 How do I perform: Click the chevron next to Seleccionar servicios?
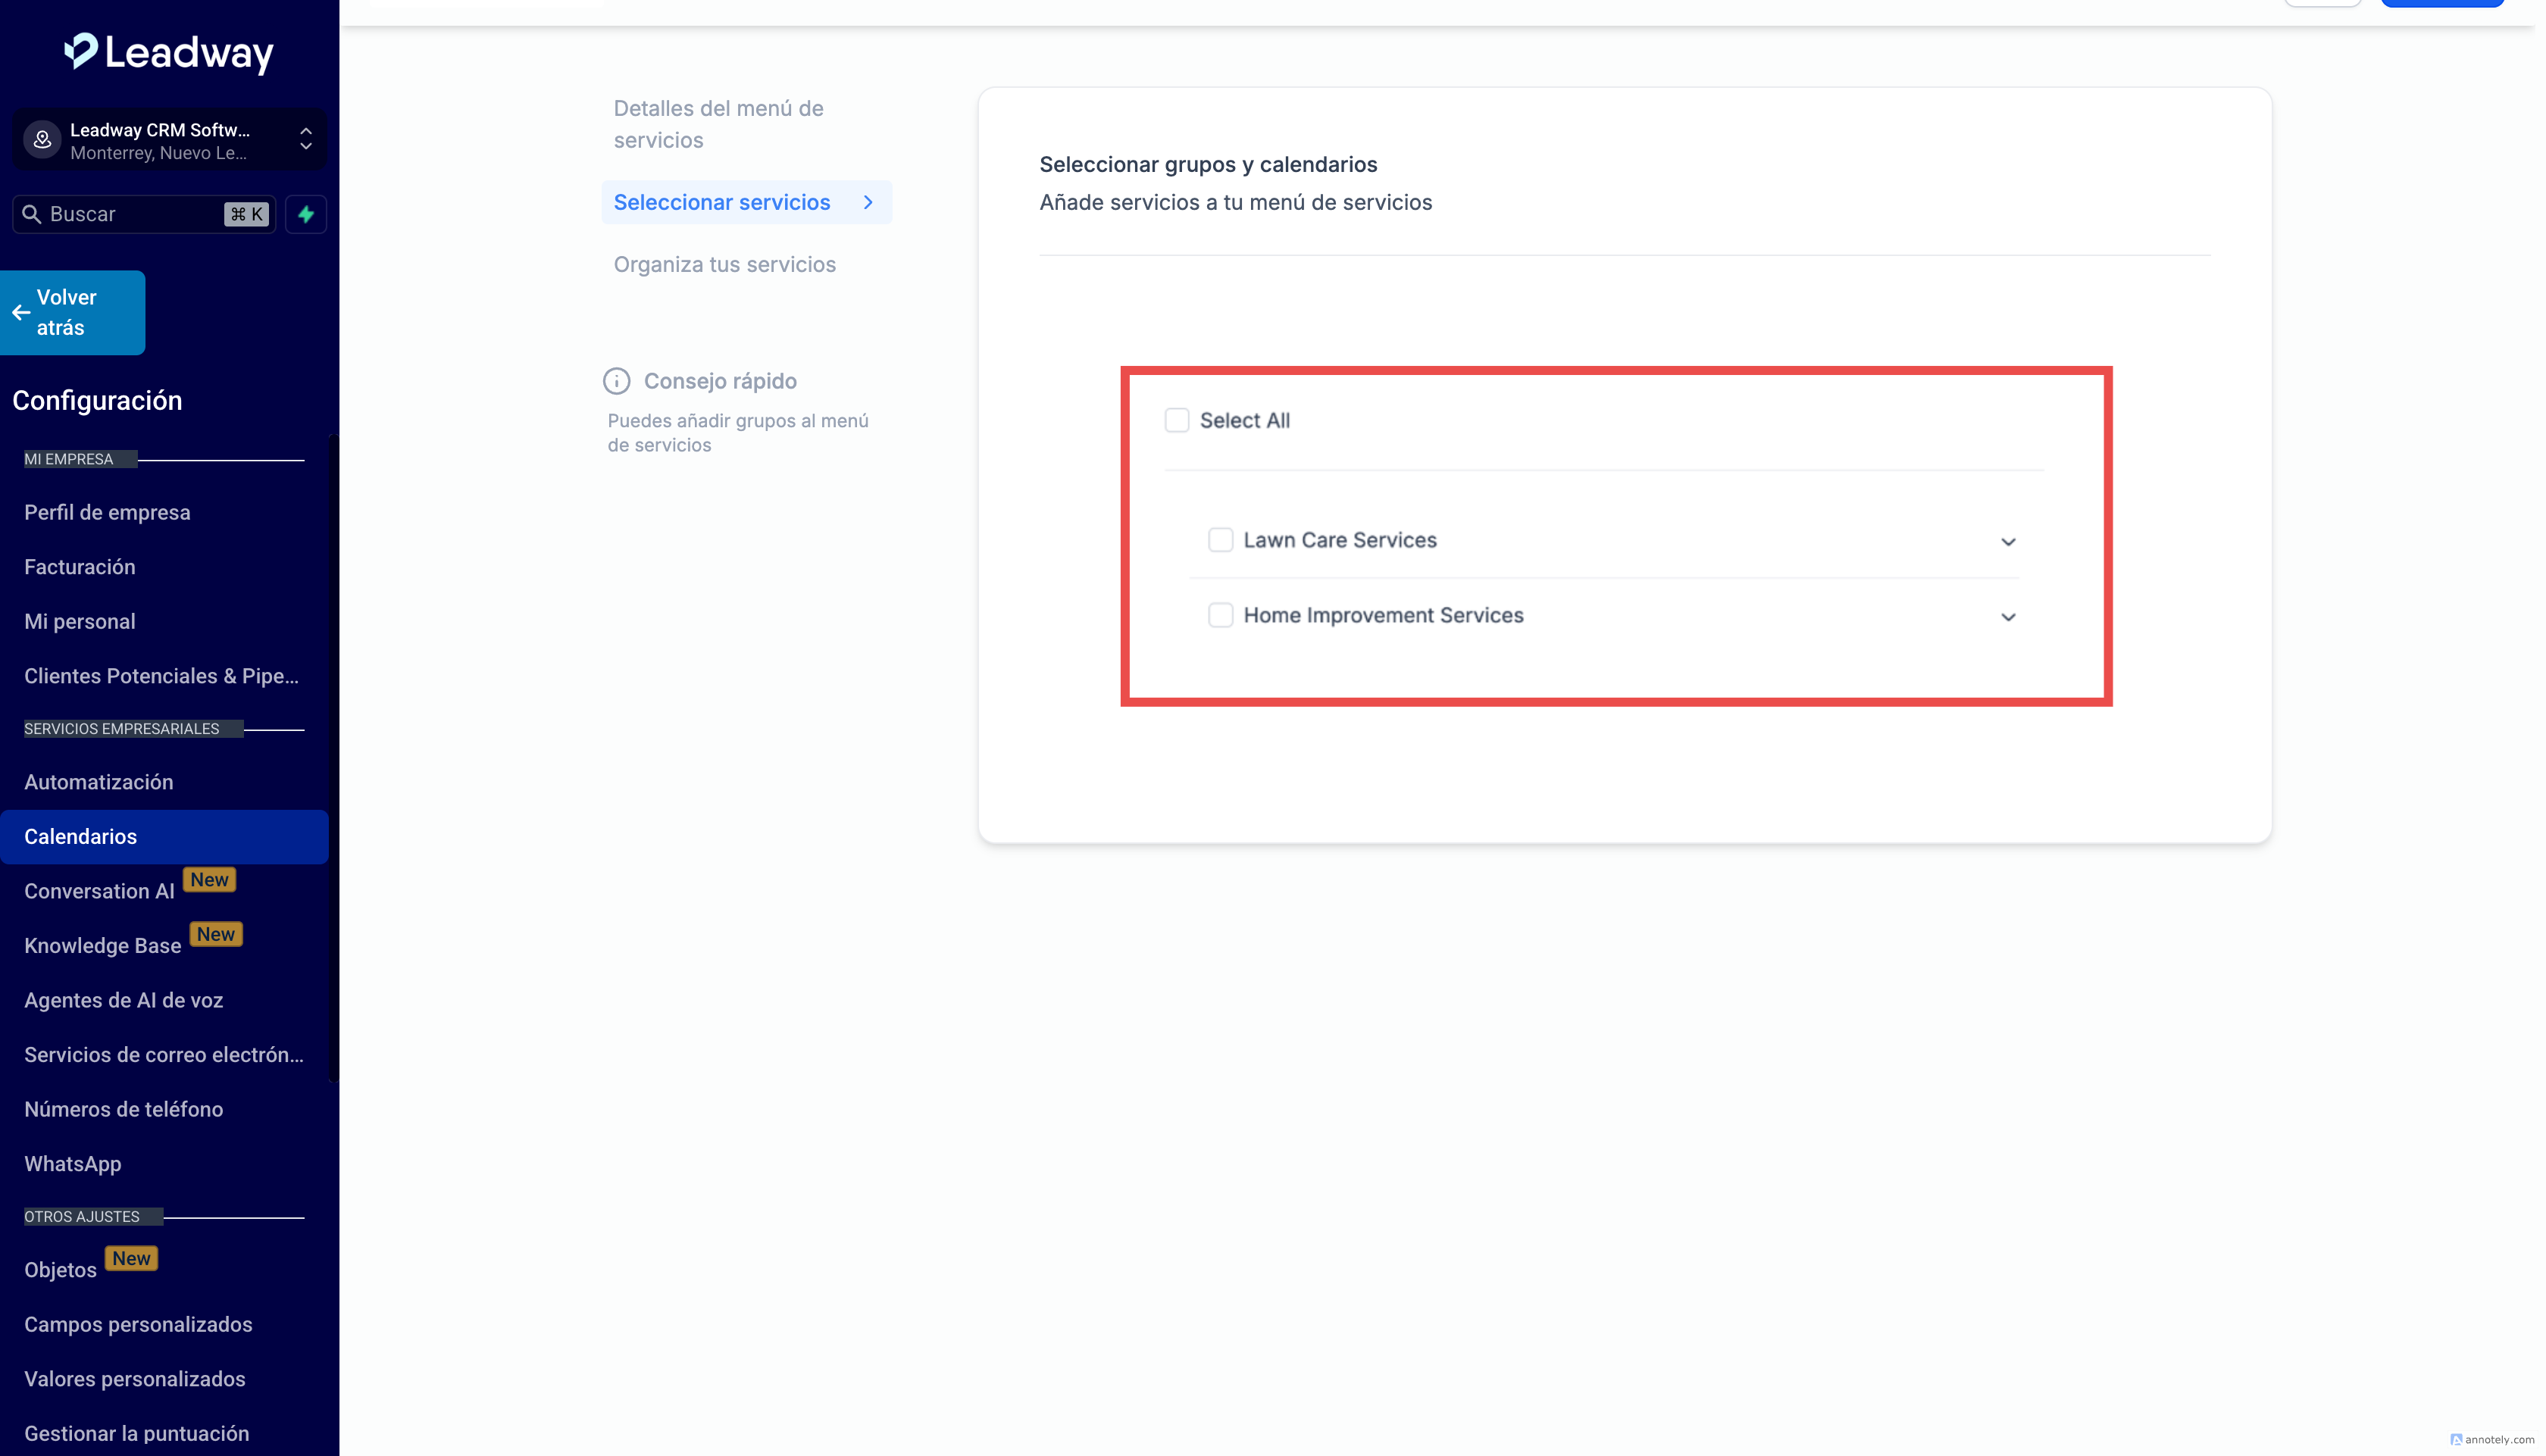coord(868,202)
